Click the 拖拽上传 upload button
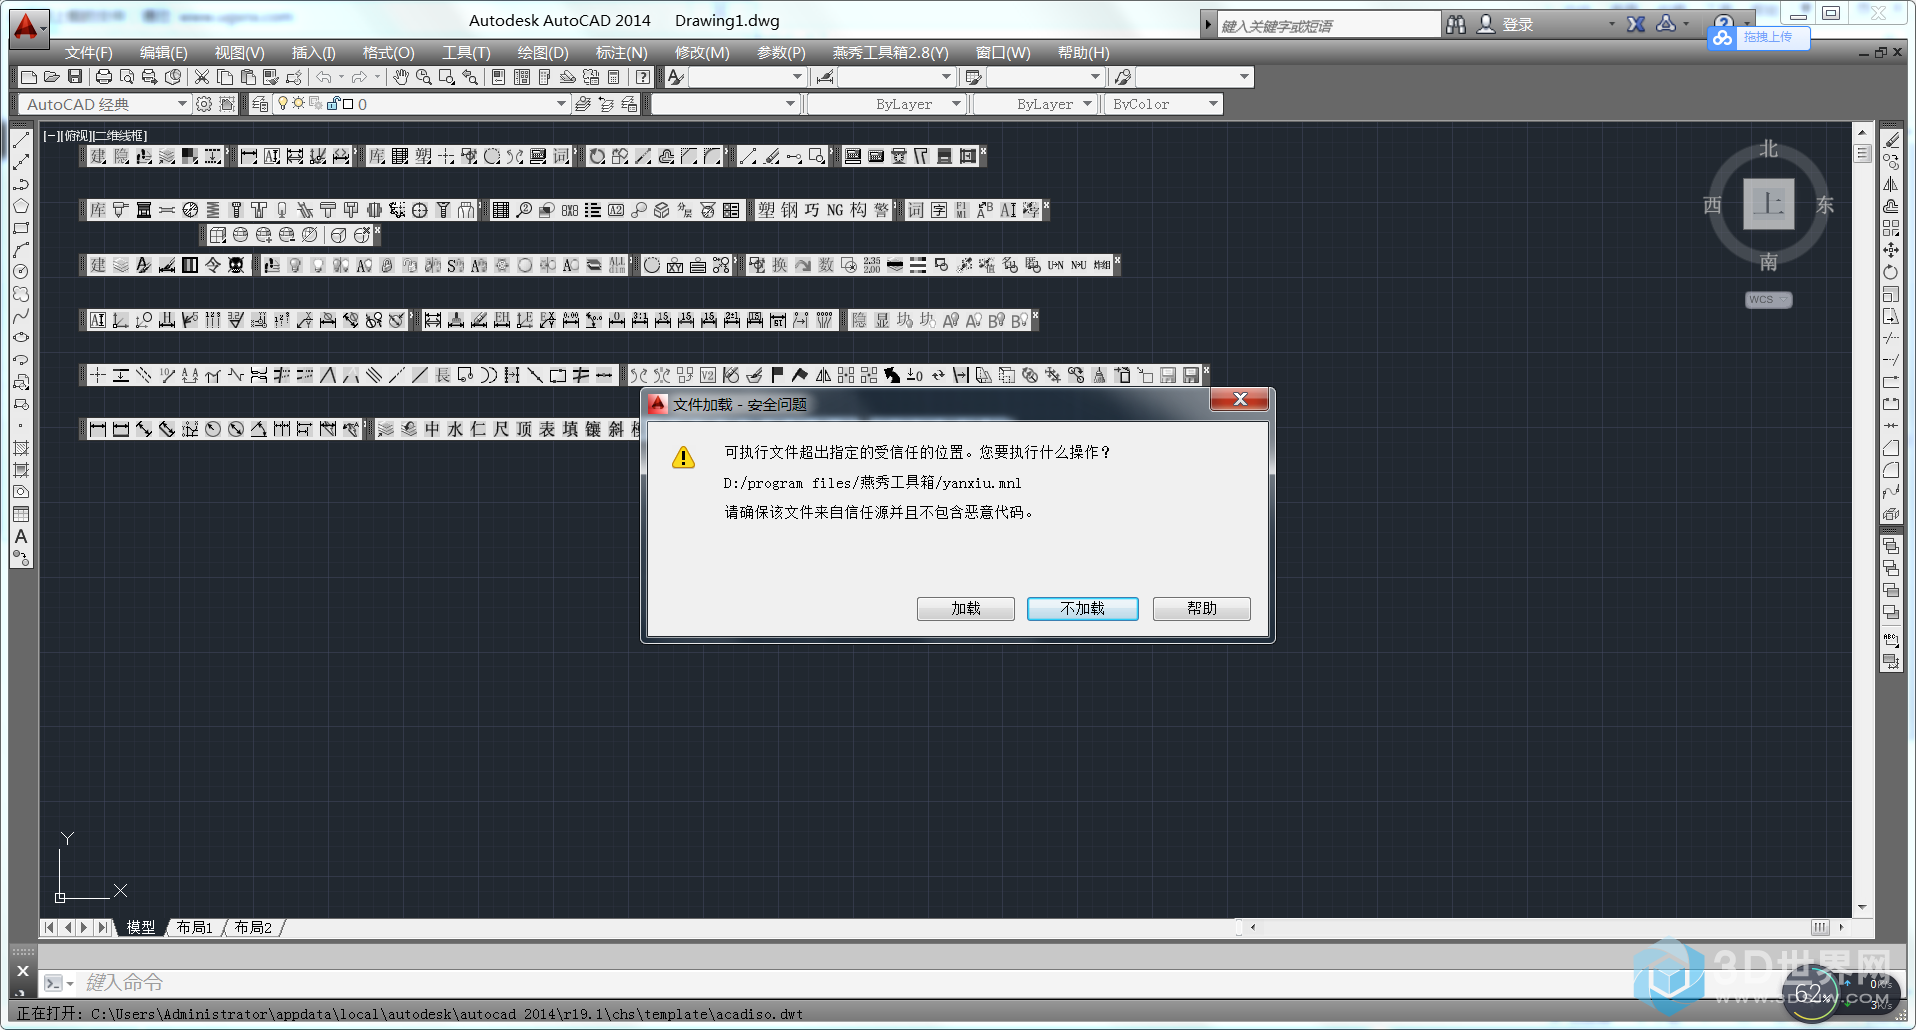 click(x=1759, y=38)
